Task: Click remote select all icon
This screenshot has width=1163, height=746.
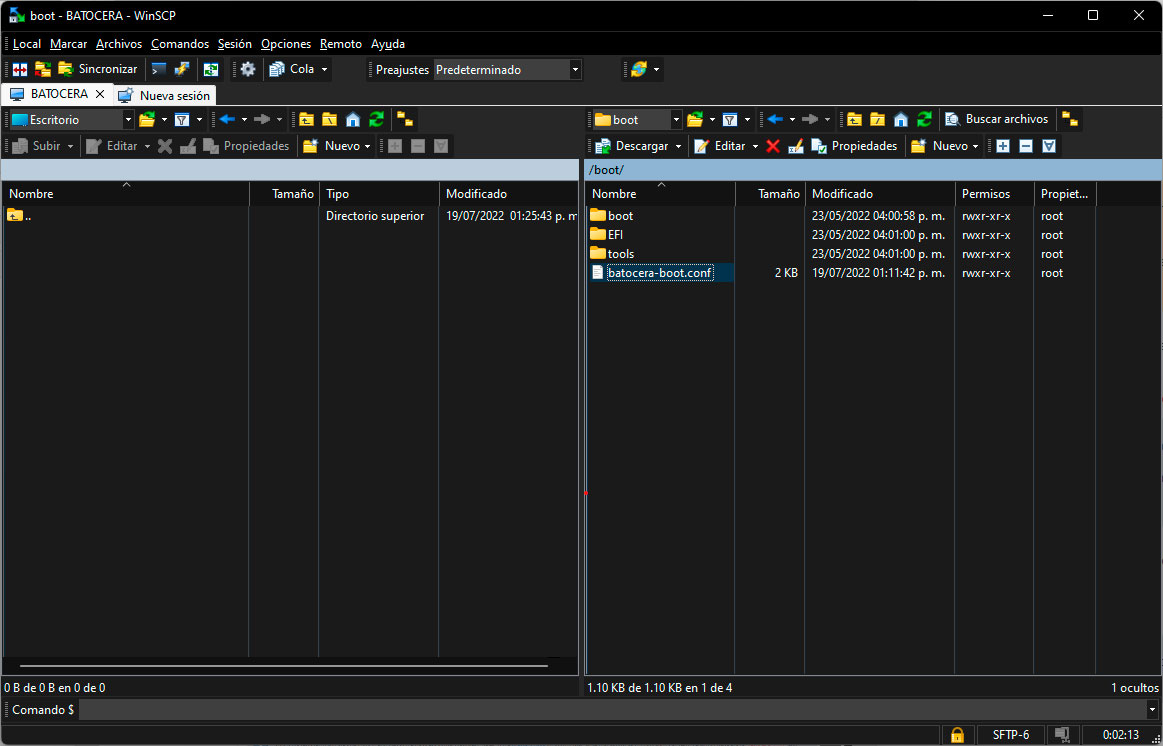Action: coord(1049,146)
